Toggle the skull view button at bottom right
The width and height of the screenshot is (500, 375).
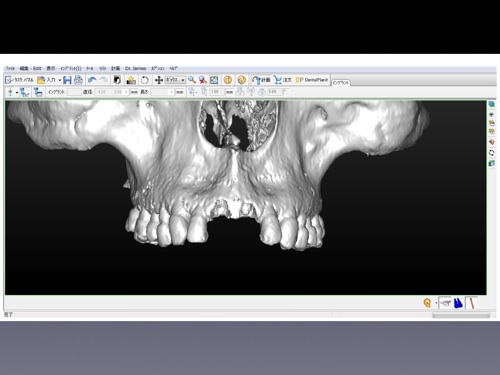coord(445,303)
